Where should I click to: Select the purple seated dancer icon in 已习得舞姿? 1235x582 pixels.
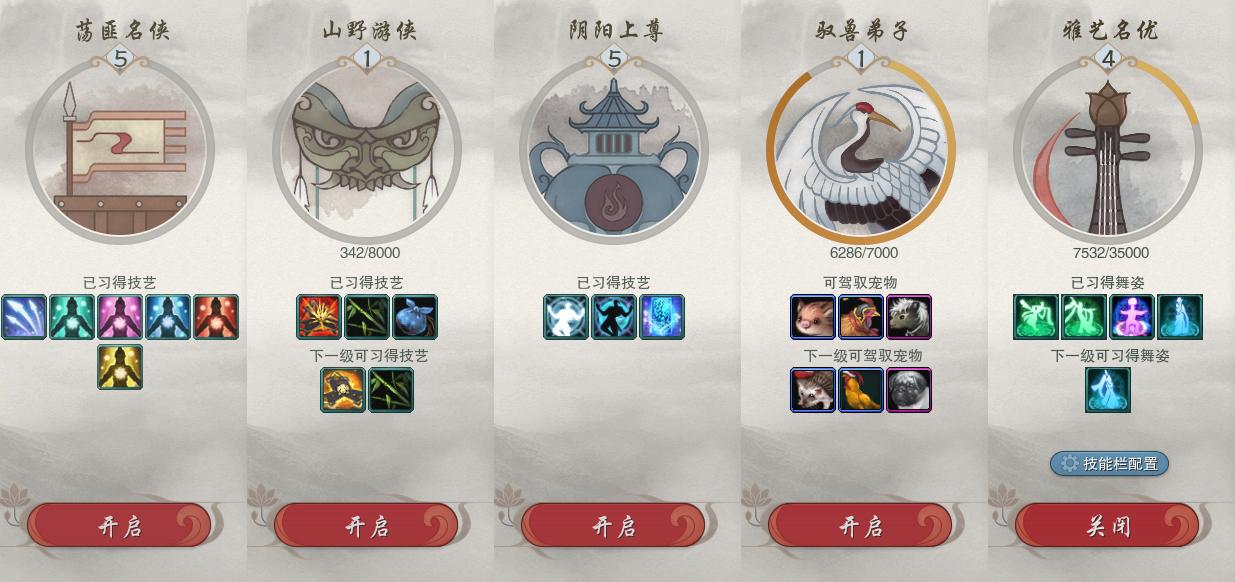pos(1132,317)
